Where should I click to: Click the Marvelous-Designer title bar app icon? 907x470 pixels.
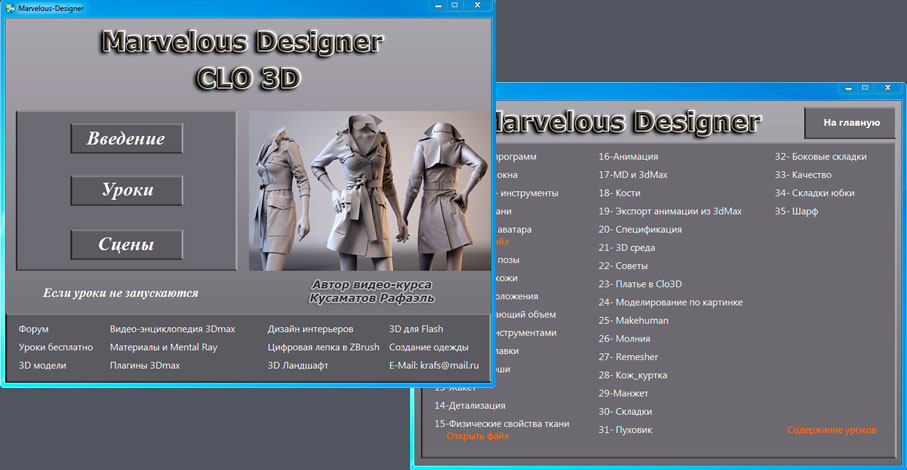coord(10,8)
